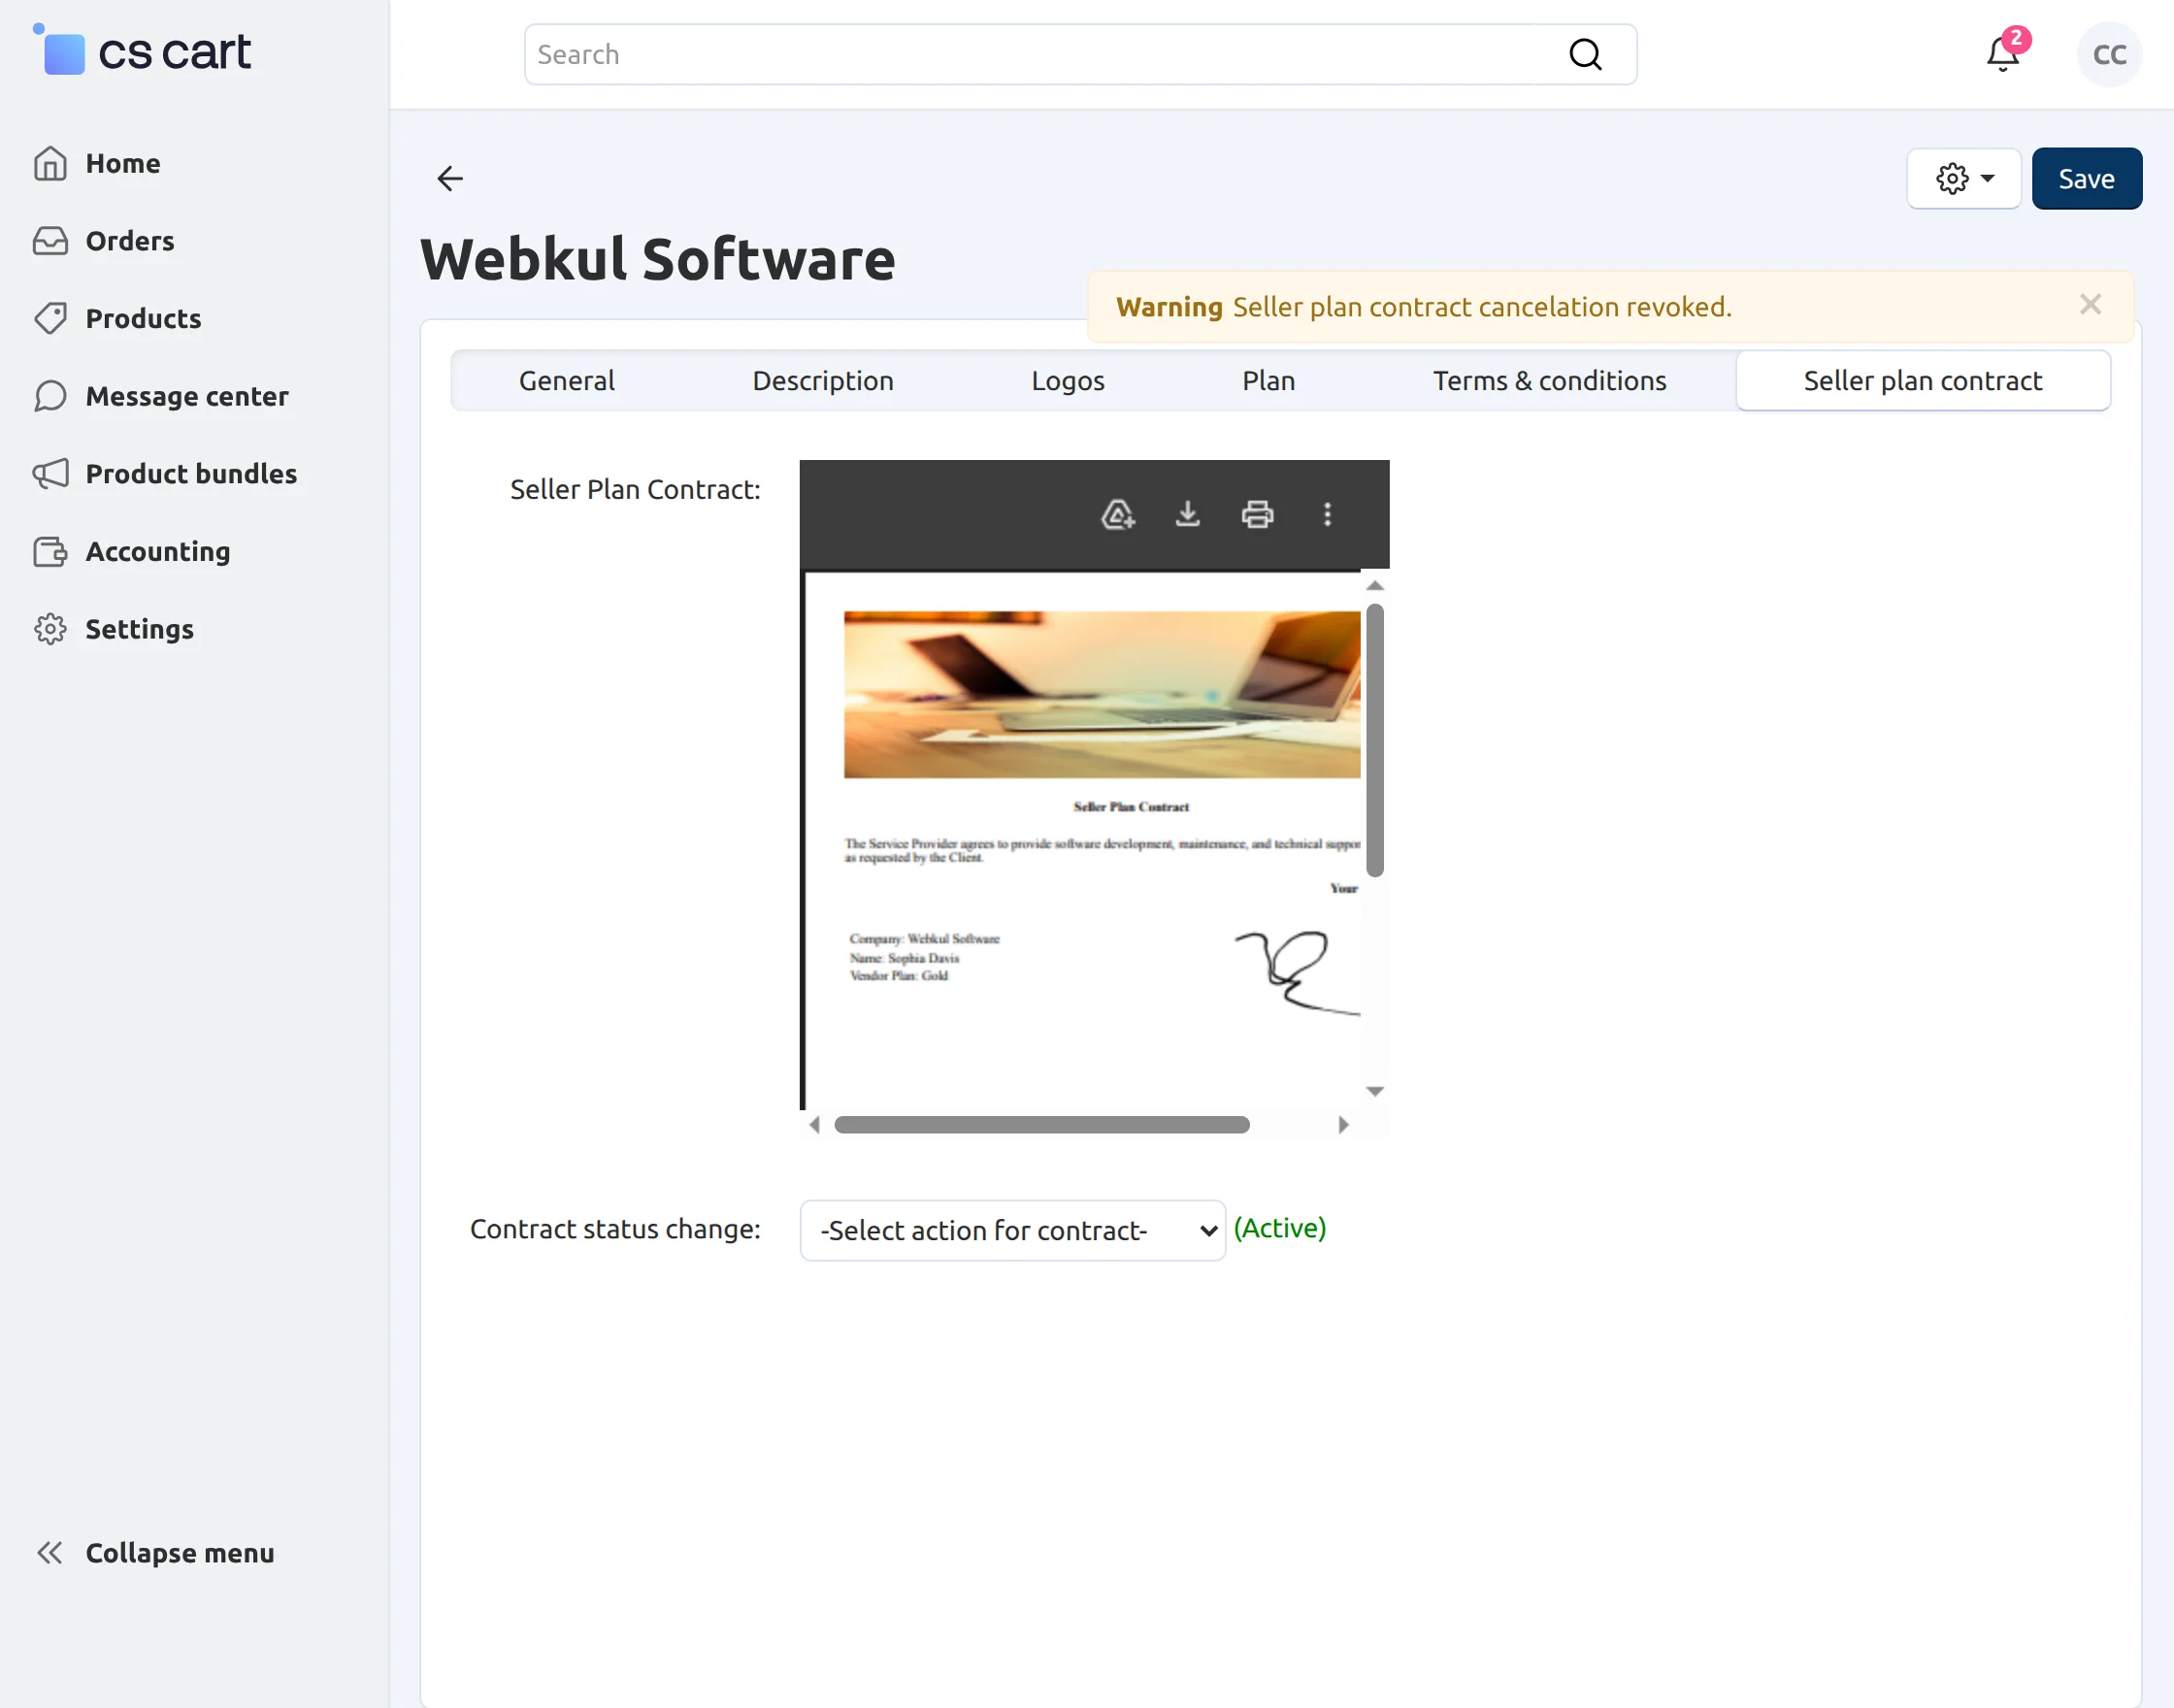Go to Settings in sidebar
Viewport: 2174px width, 1708px height.
point(140,629)
